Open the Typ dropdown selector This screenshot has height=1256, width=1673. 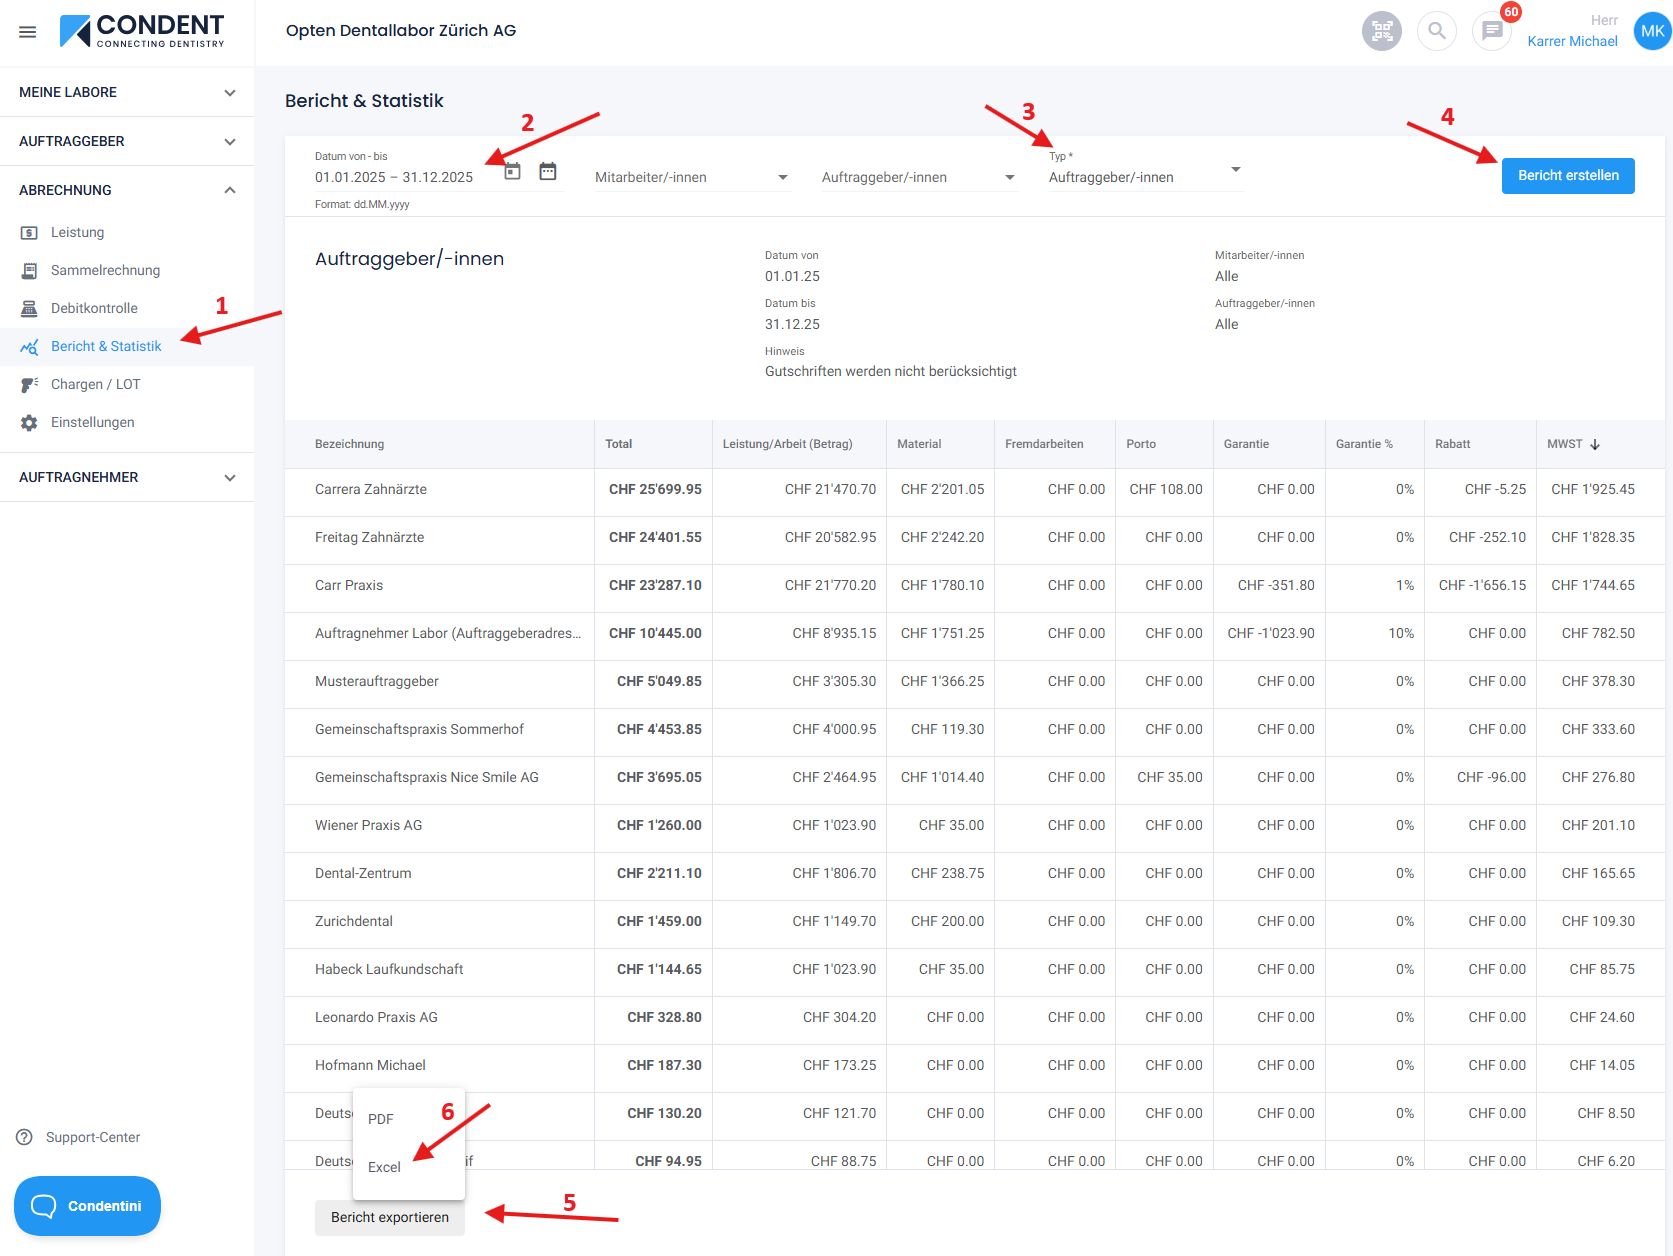coord(1144,177)
